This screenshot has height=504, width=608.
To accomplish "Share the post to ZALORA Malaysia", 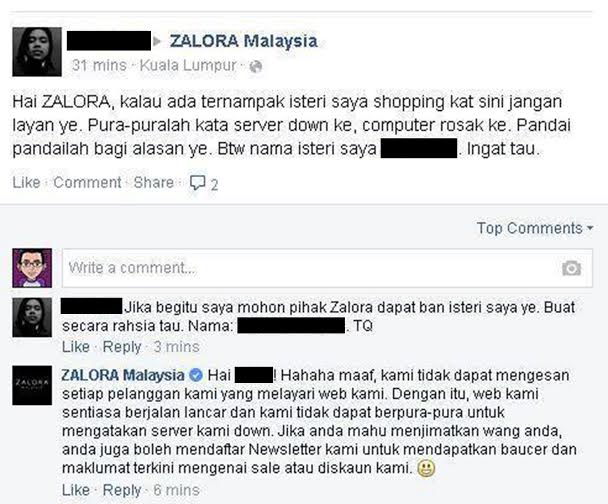I will pyautogui.click(x=154, y=182).
